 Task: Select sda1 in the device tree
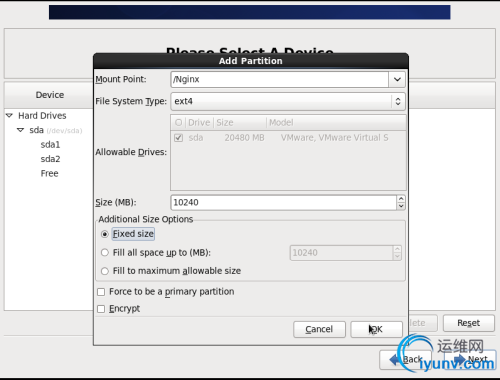50,145
